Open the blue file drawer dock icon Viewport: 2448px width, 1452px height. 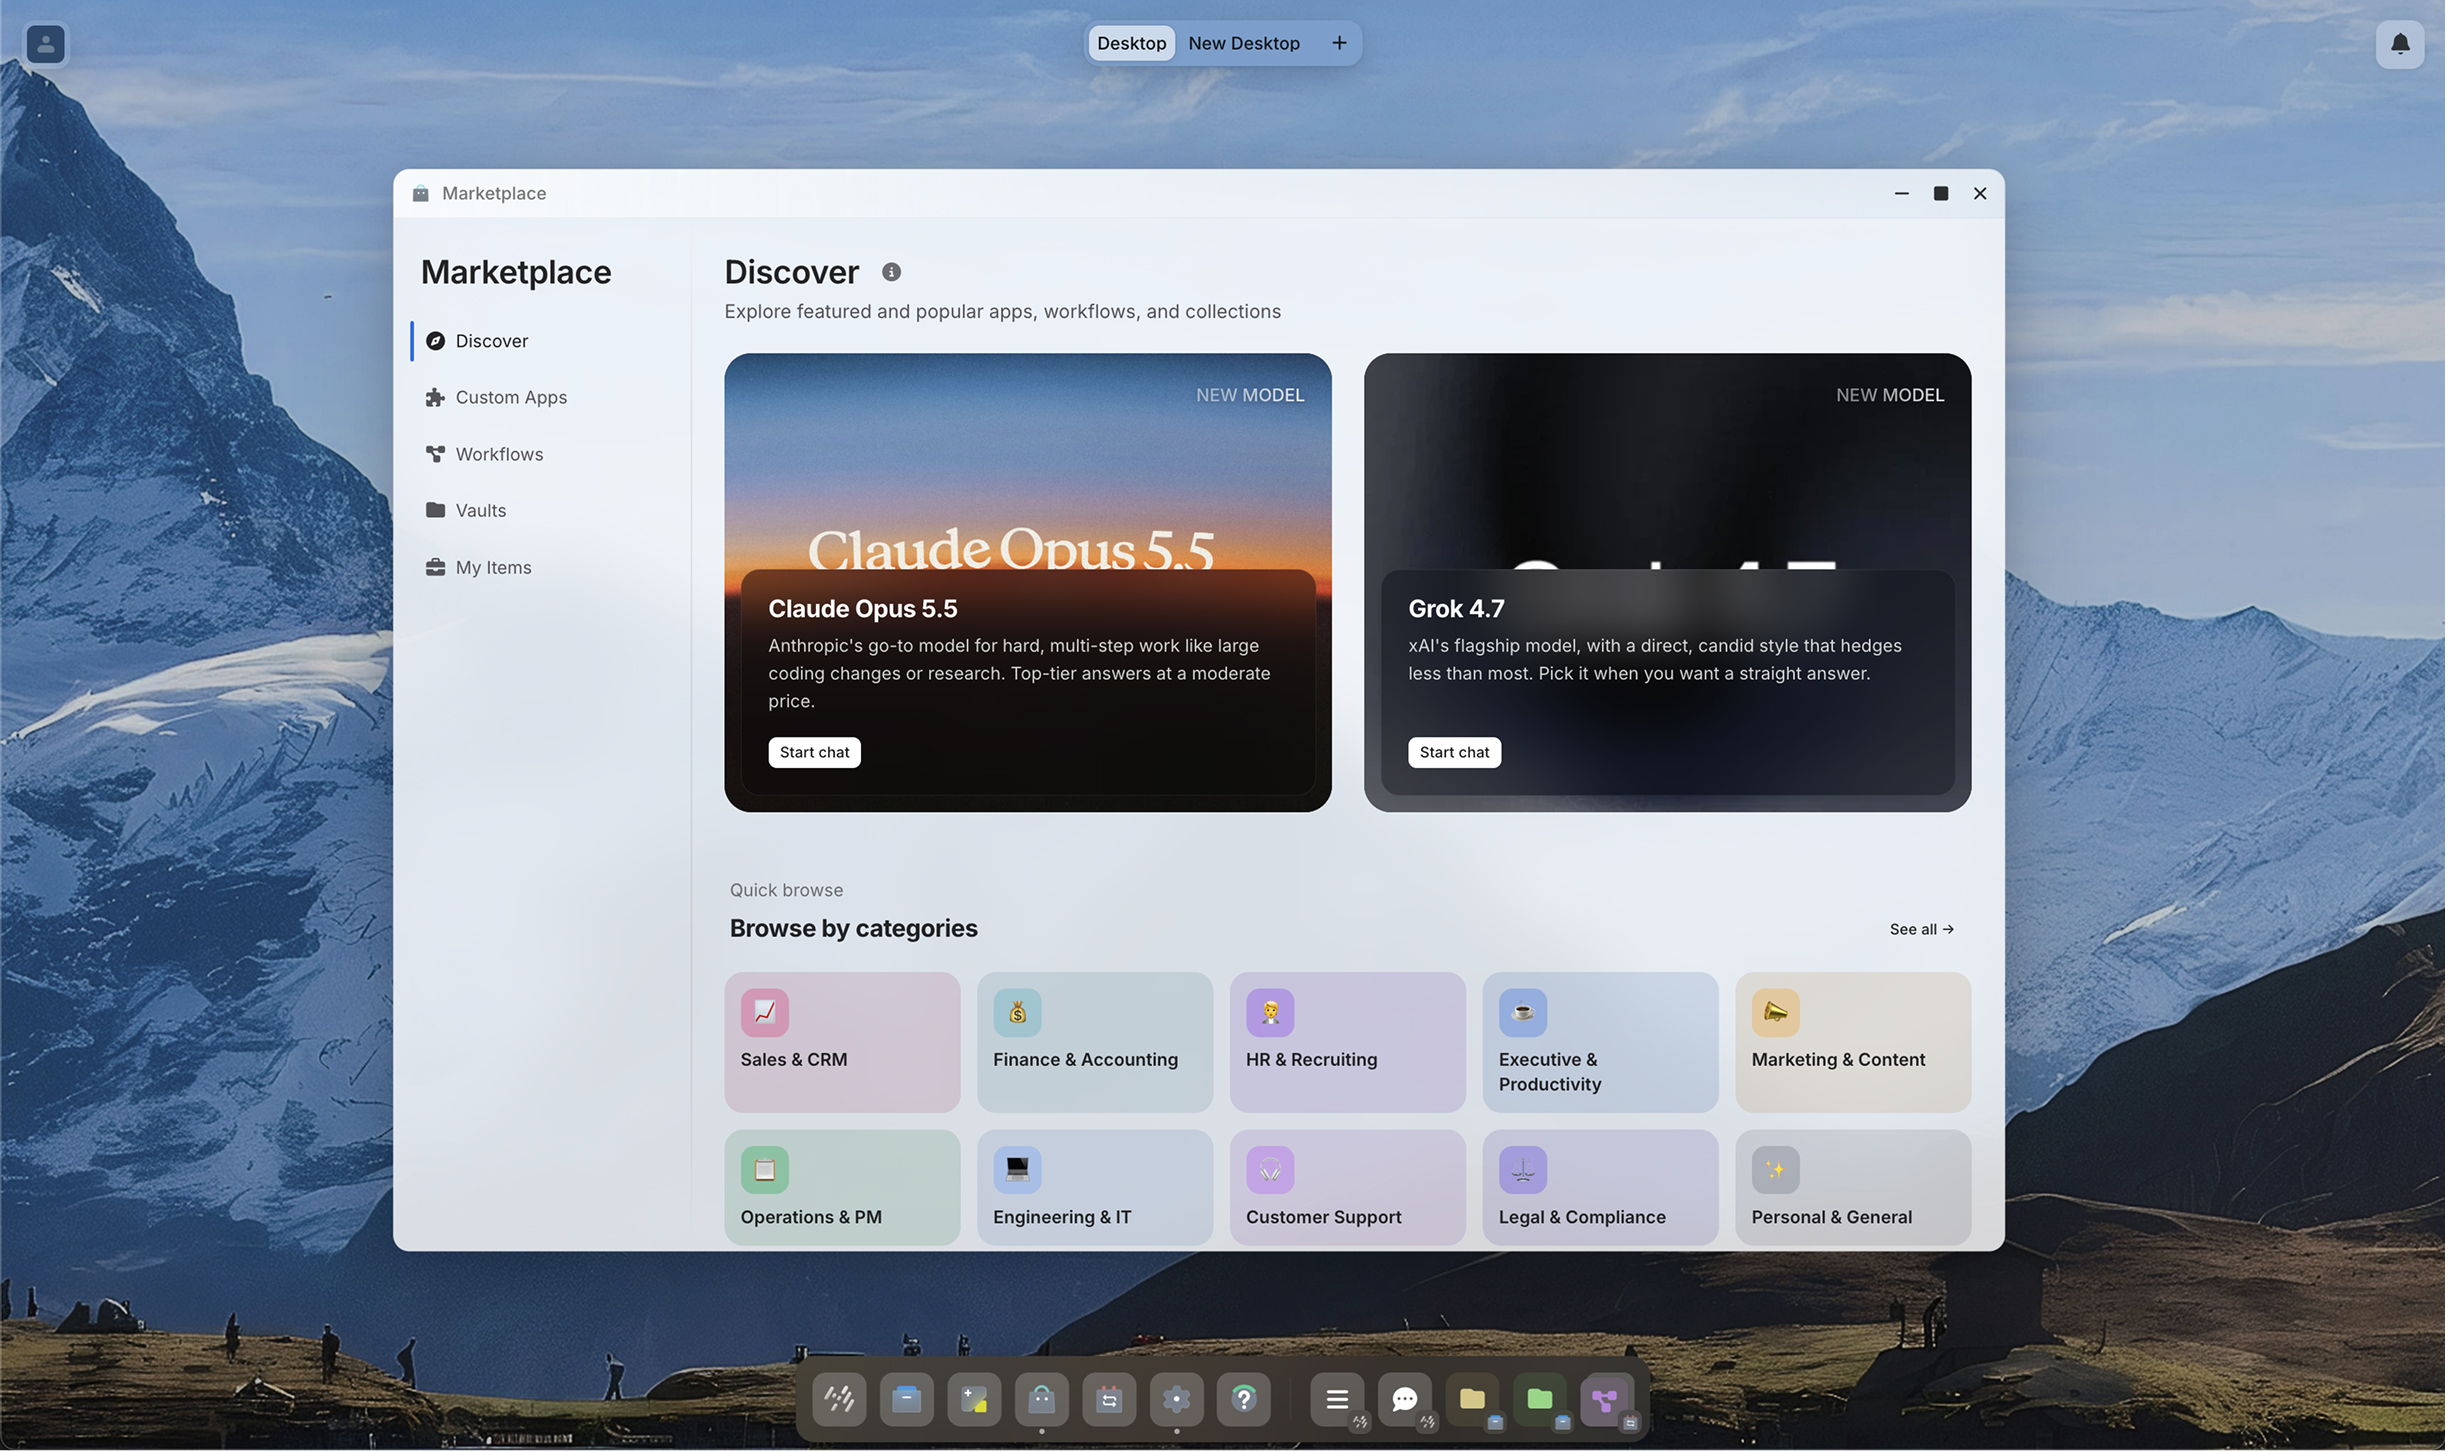pyautogui.click(x=907, y=1400)
